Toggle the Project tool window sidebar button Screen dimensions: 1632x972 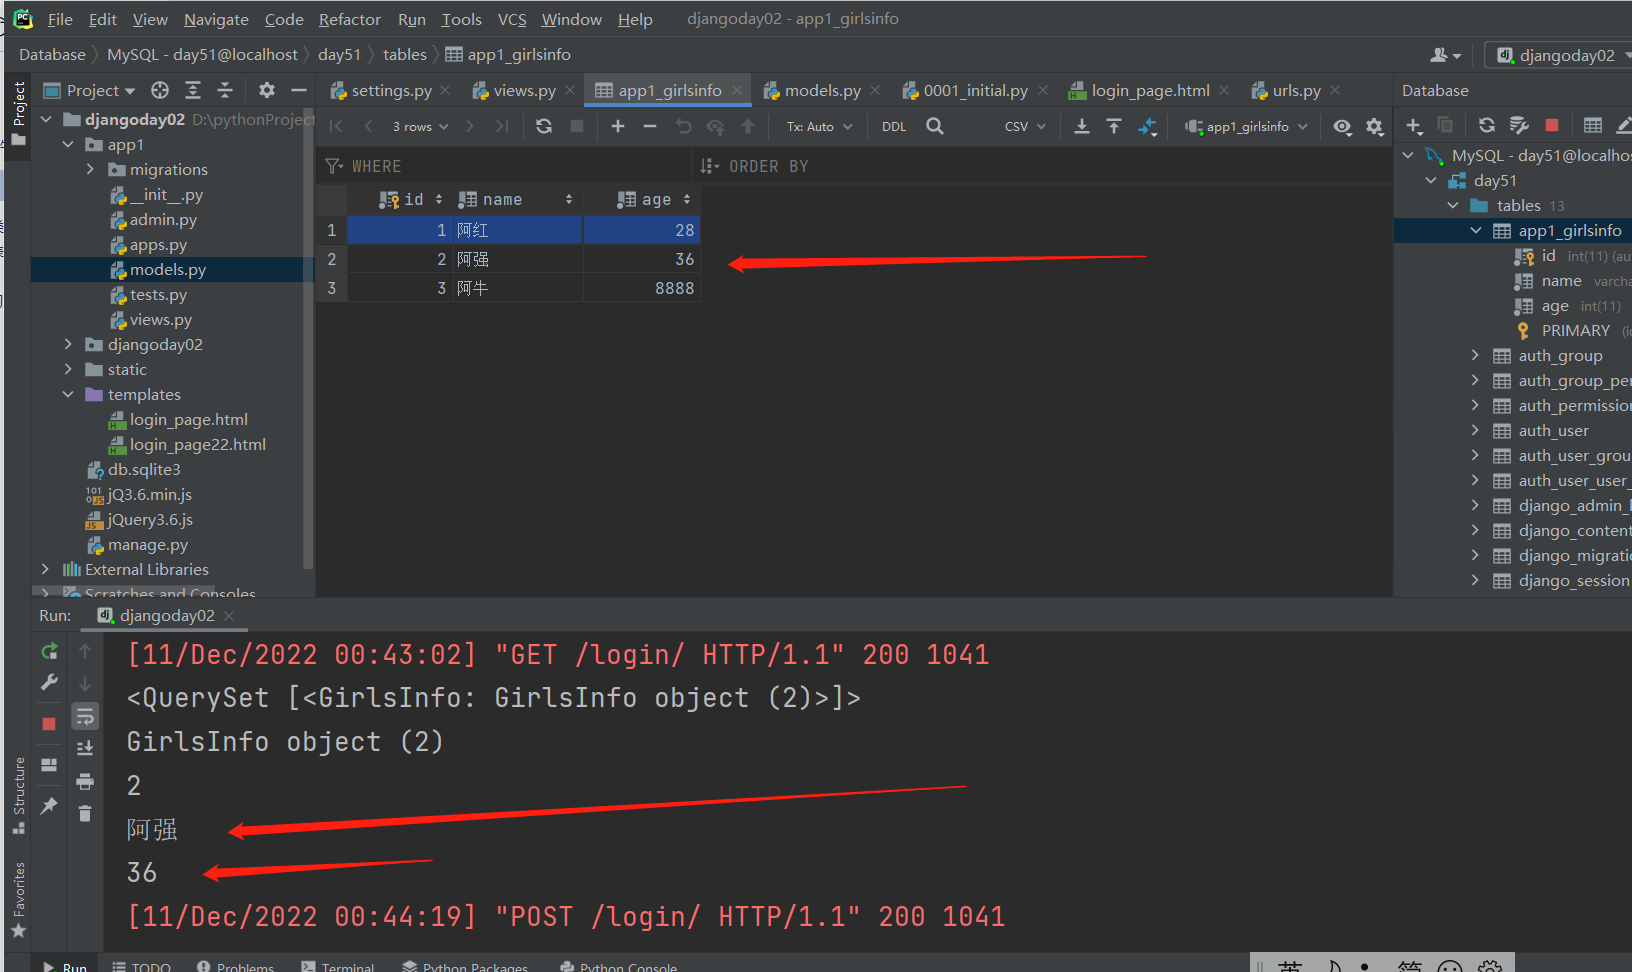[19, 113]
